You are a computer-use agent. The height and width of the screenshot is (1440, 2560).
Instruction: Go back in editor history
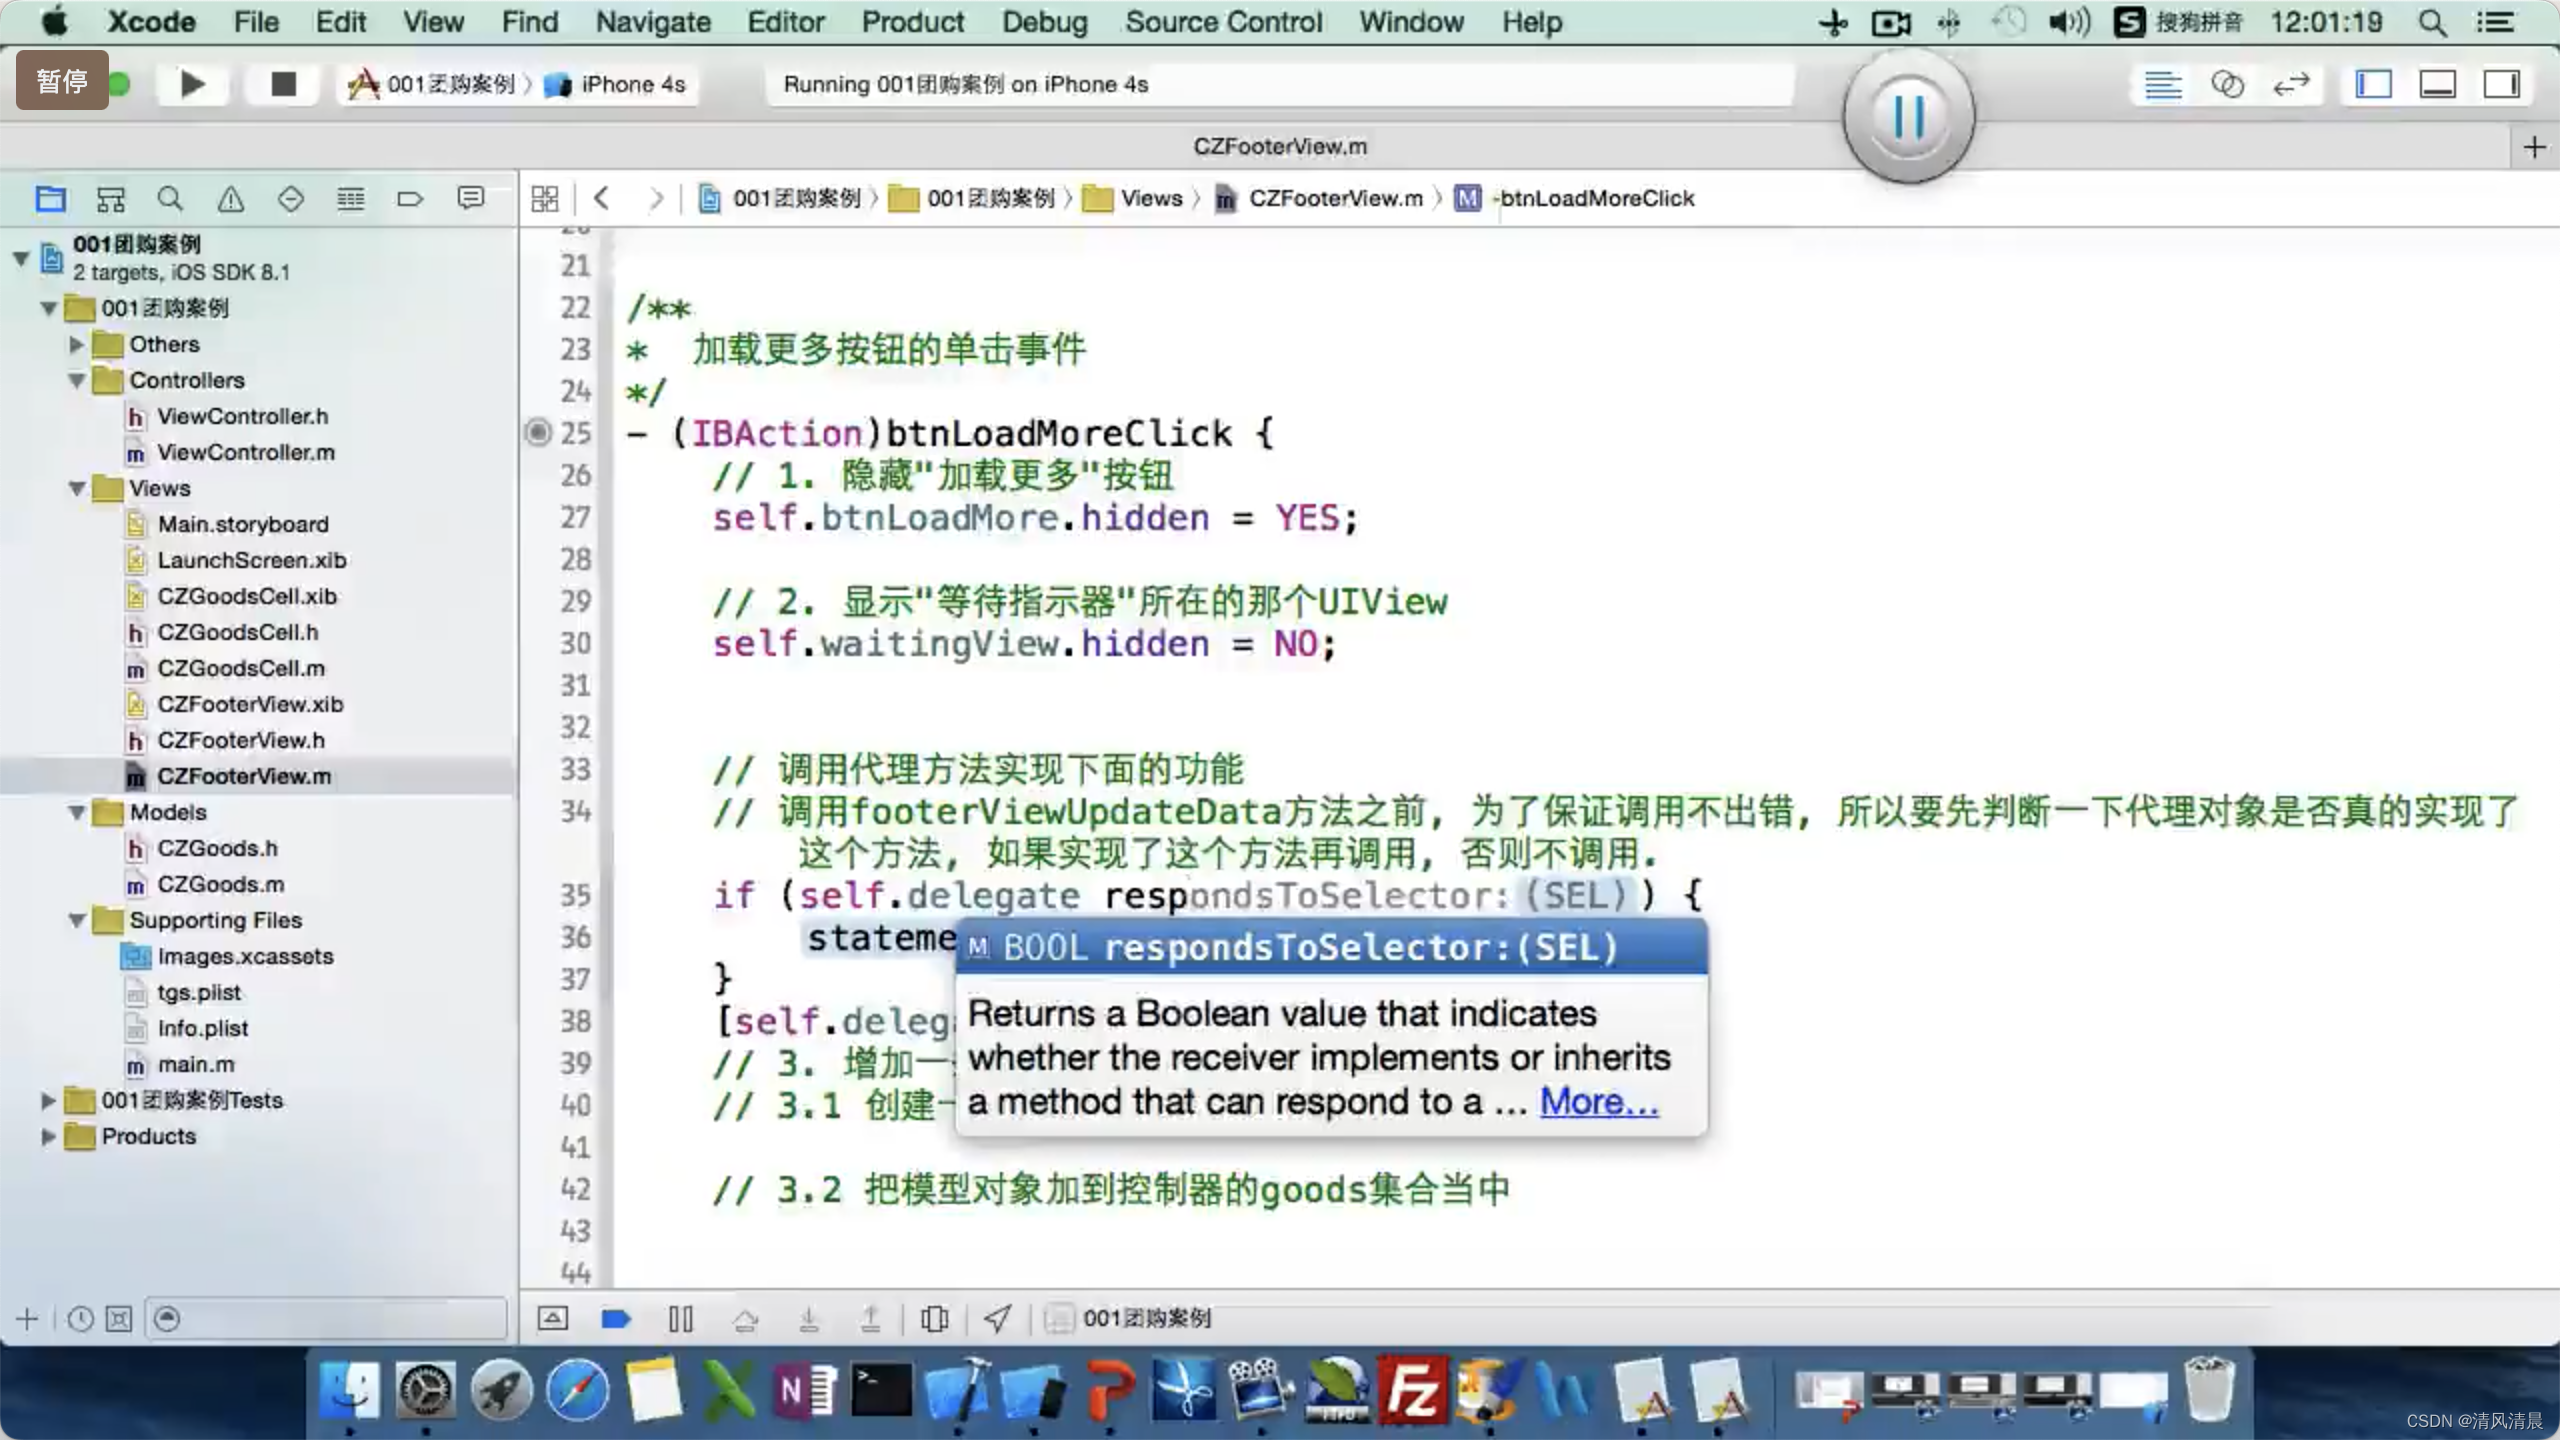coord(602,198)
